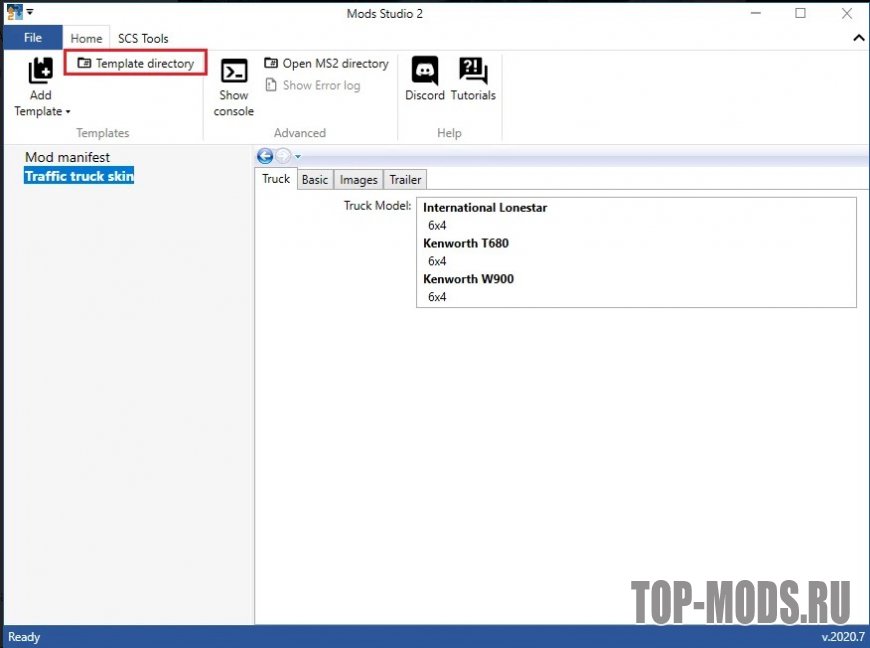Click the Show Error log option

click(x=312, y=85)
